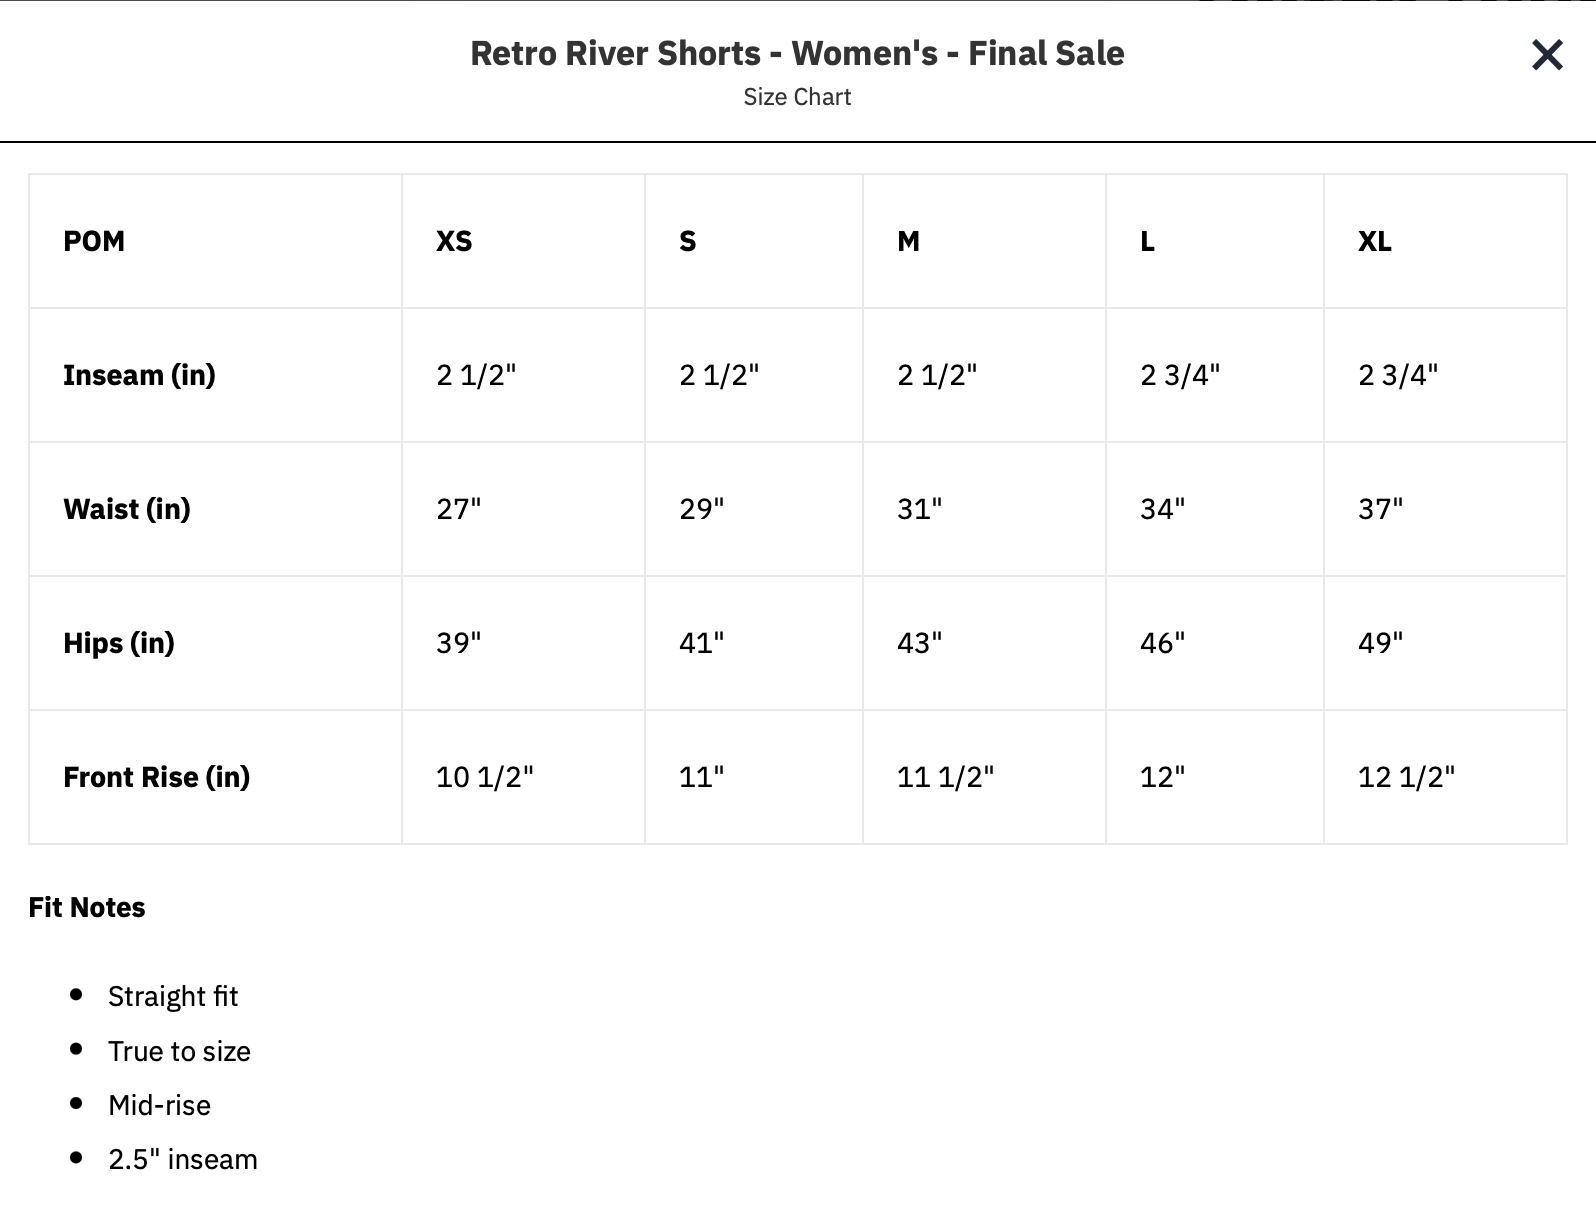Click the Inseam (in) row label
Screen dimensions: 1596x1208
(139, 375)
